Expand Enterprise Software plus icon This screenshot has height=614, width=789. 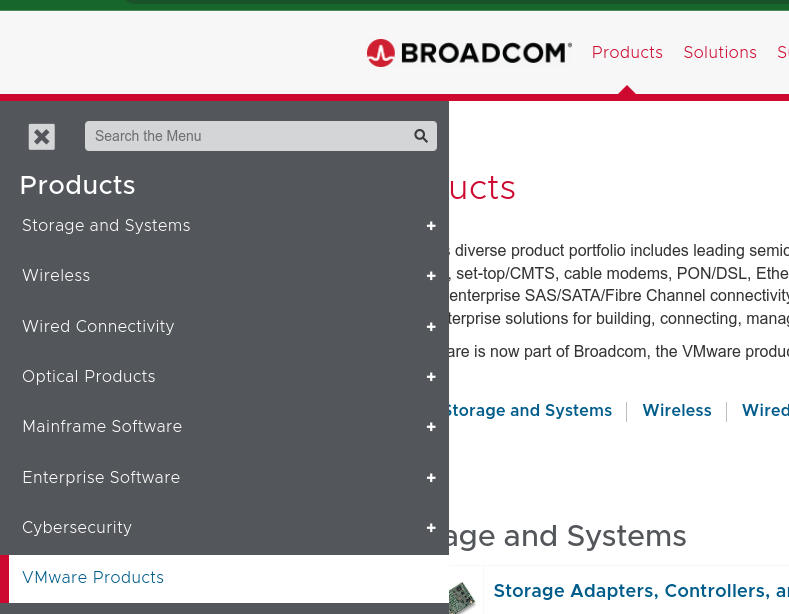pos(431,478)
